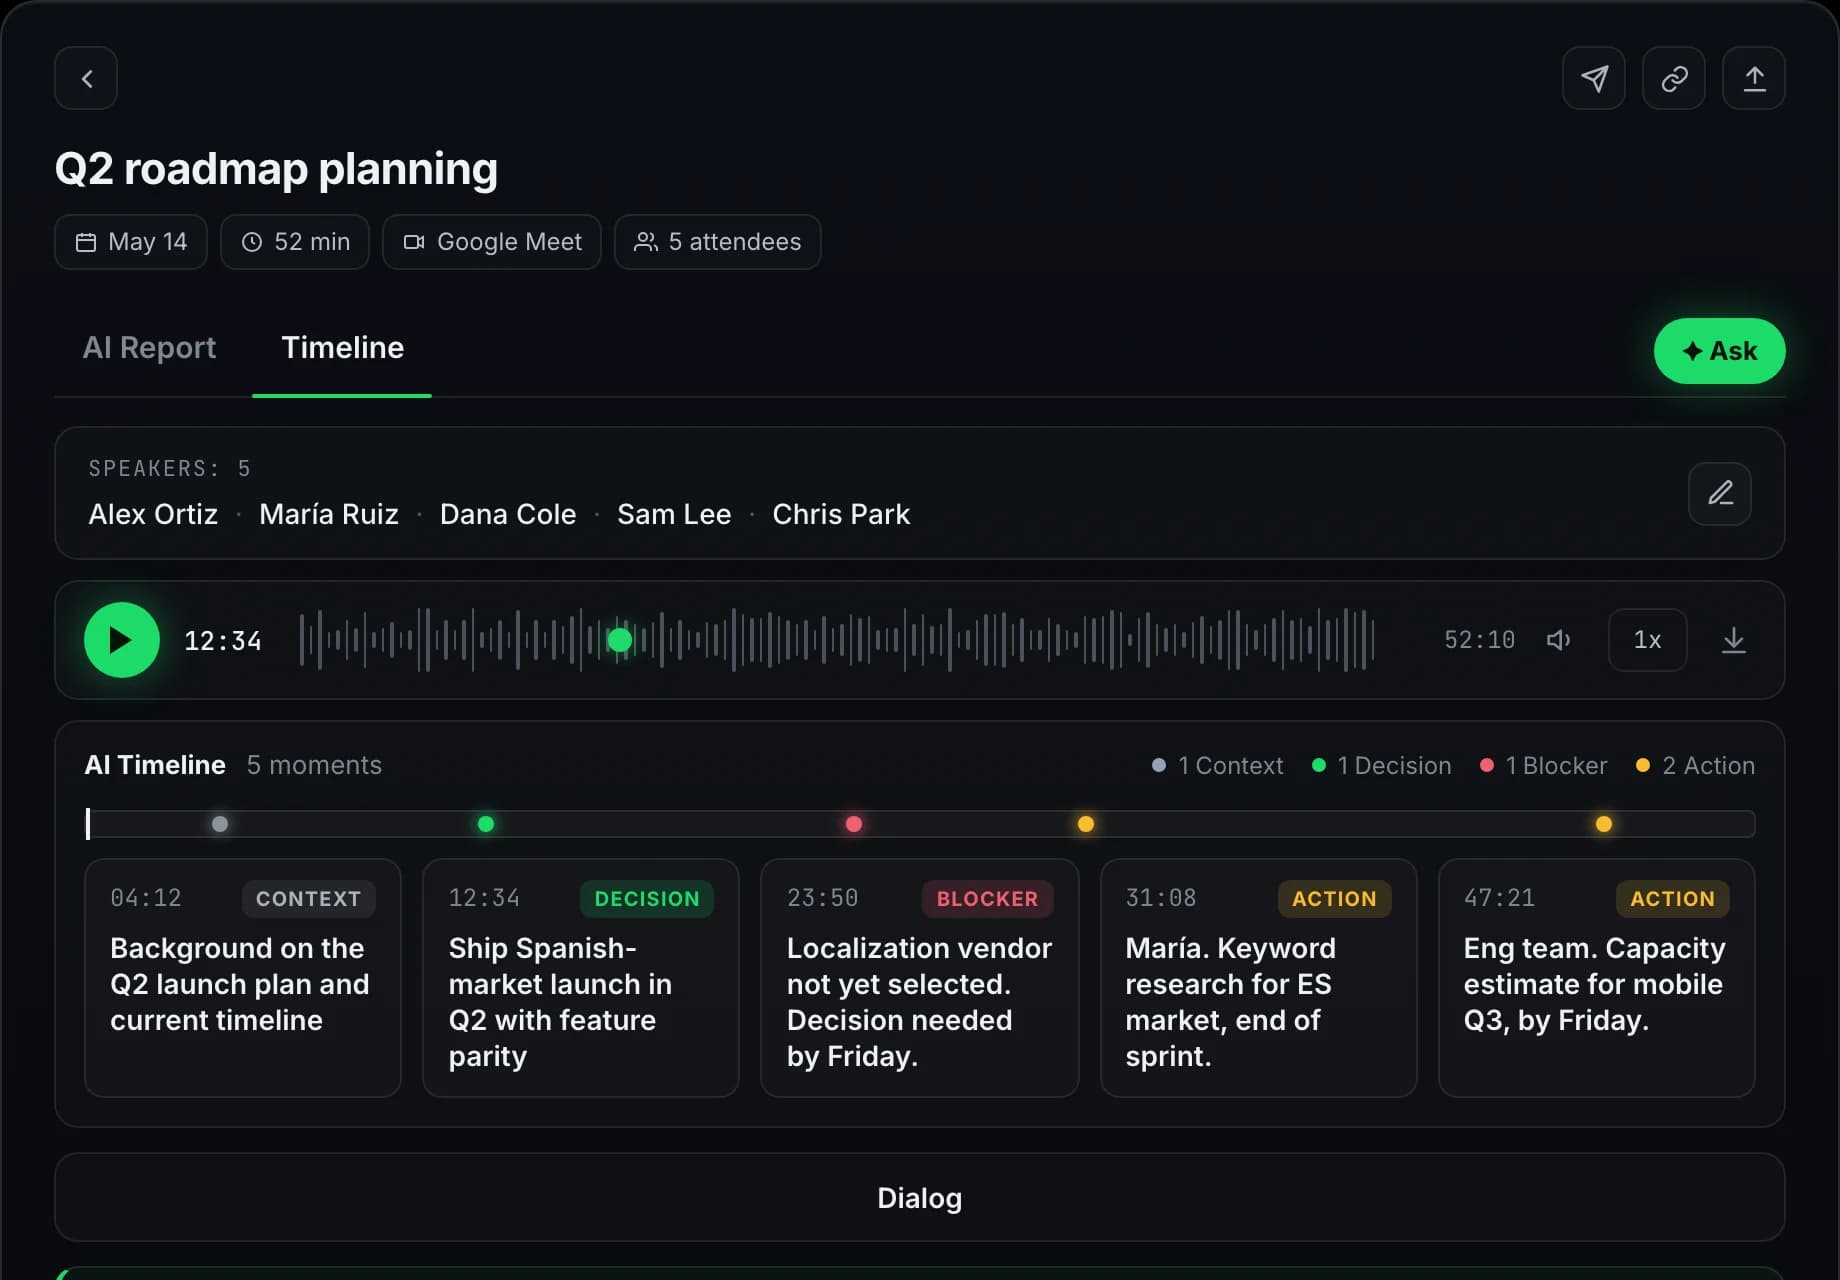Click the 52 min duration chip
This screenshot has height=1280, width=1840.
click(295, 242)
